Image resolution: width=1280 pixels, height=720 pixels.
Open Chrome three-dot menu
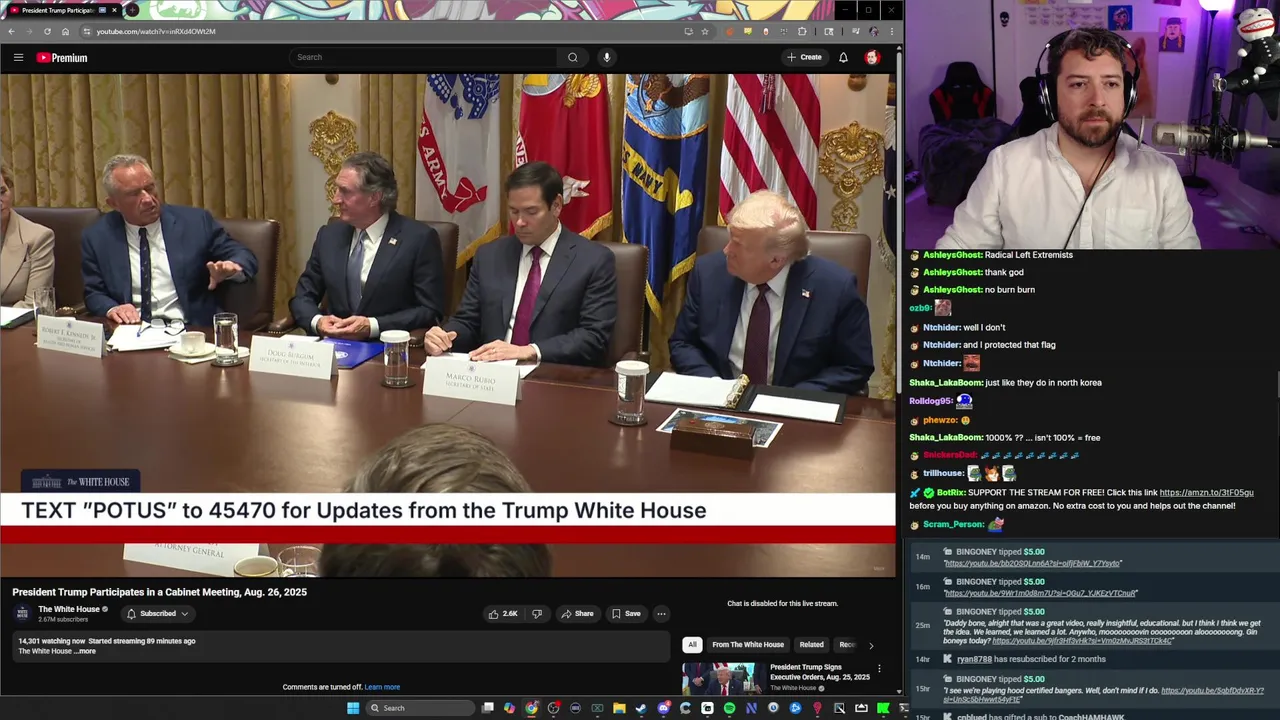[x=891, y=31]
